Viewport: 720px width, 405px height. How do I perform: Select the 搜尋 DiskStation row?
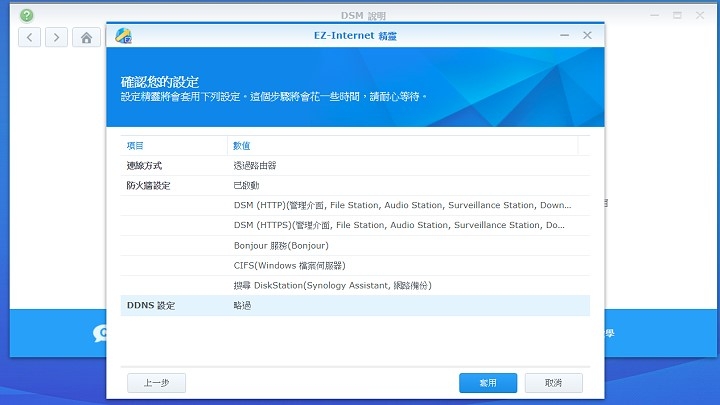pos(355,286)
